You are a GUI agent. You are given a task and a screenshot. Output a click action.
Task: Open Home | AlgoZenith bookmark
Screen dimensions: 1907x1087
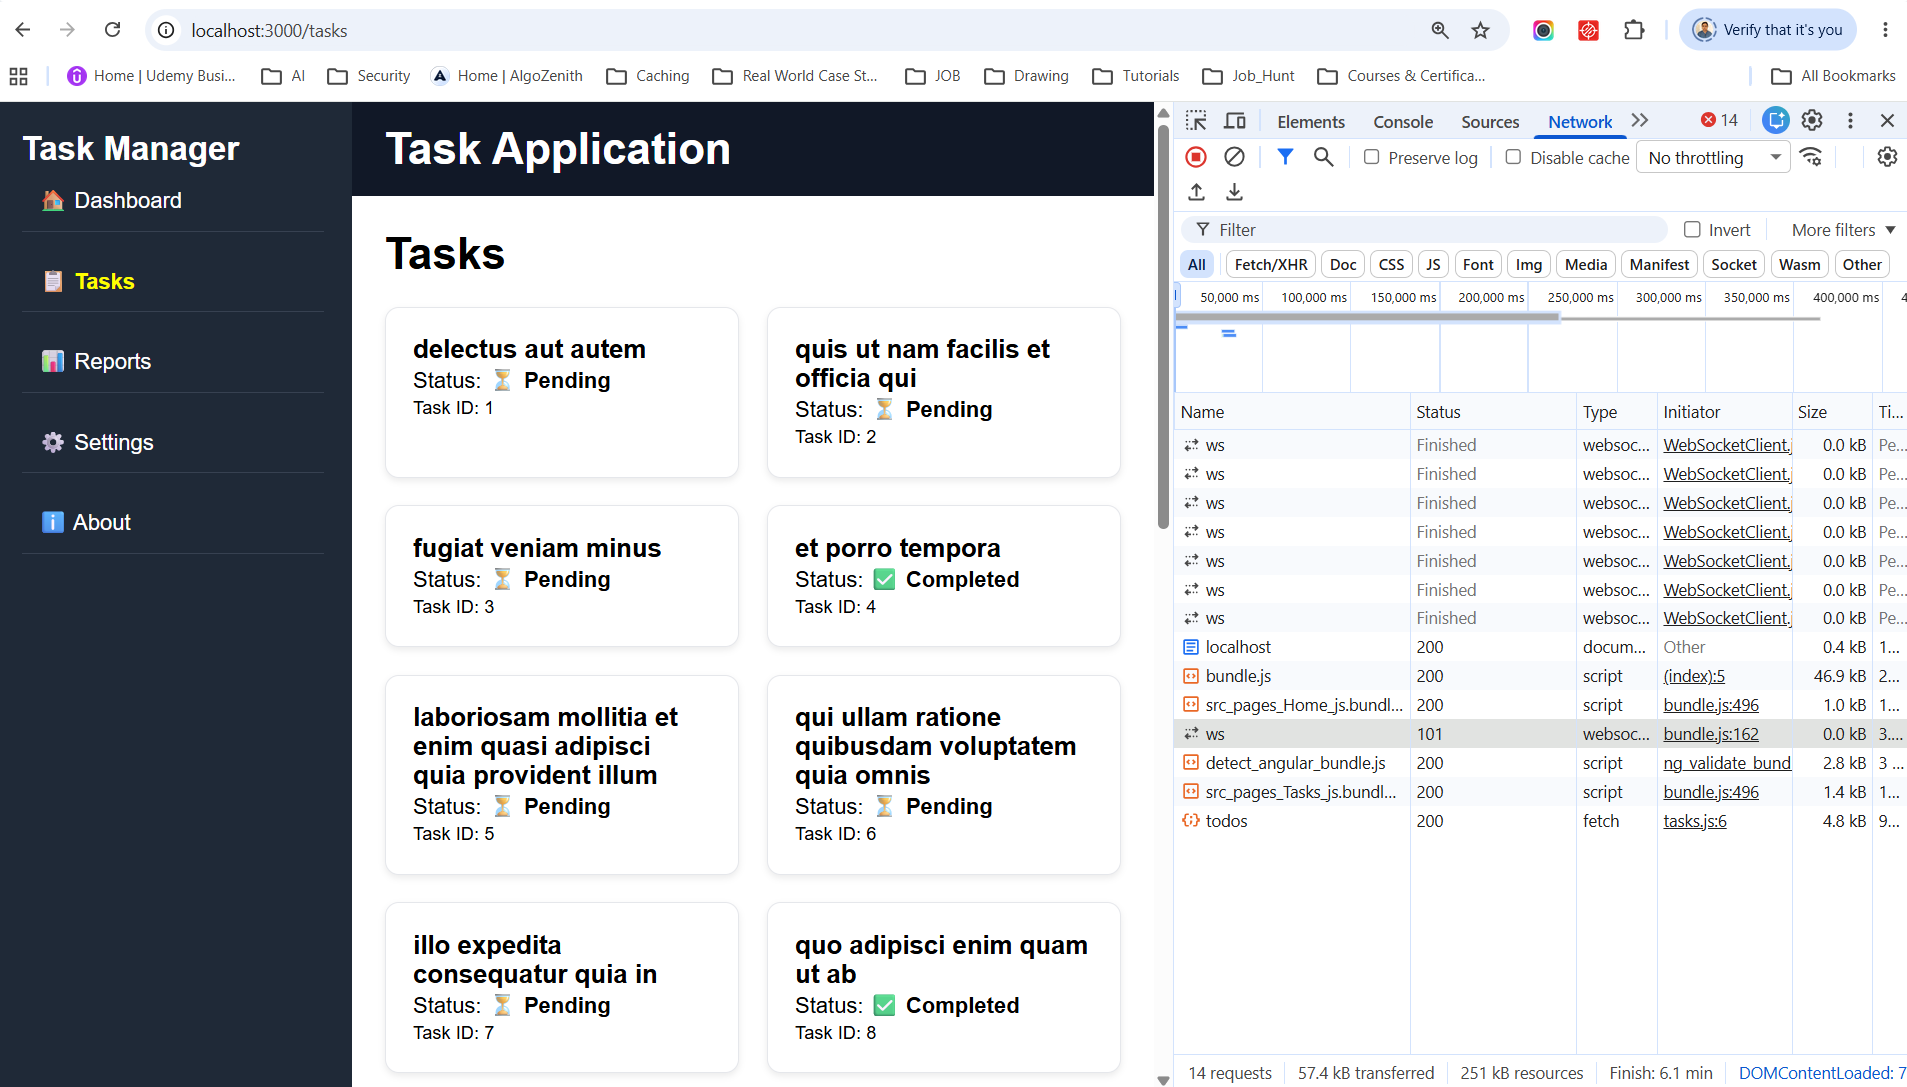[507, 76]
